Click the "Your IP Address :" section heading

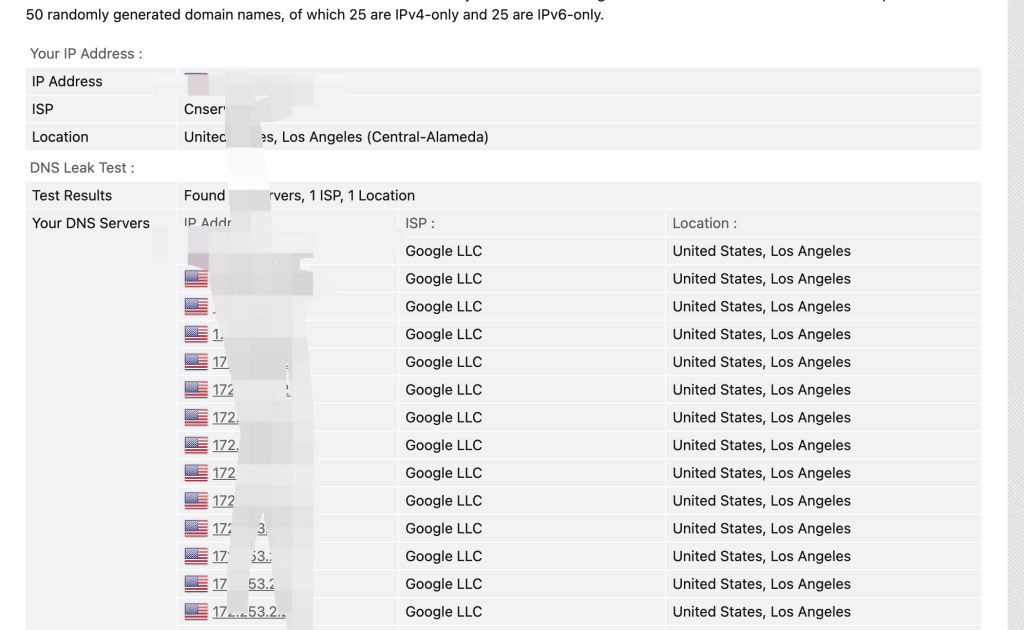coord(86,54)
